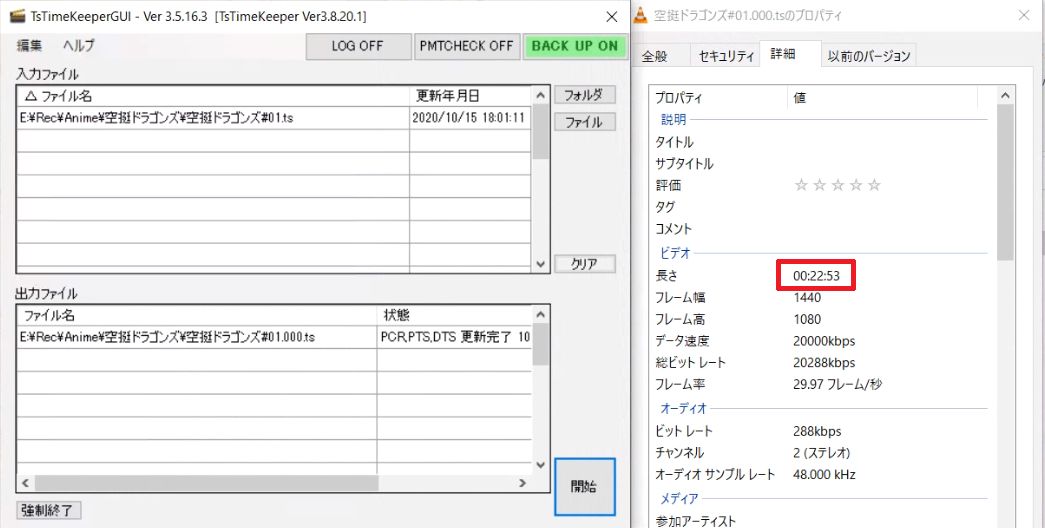Click the フレーム幅 value 1440
The height and width of the screenshot is (528, 1045).
pos(807,297)
